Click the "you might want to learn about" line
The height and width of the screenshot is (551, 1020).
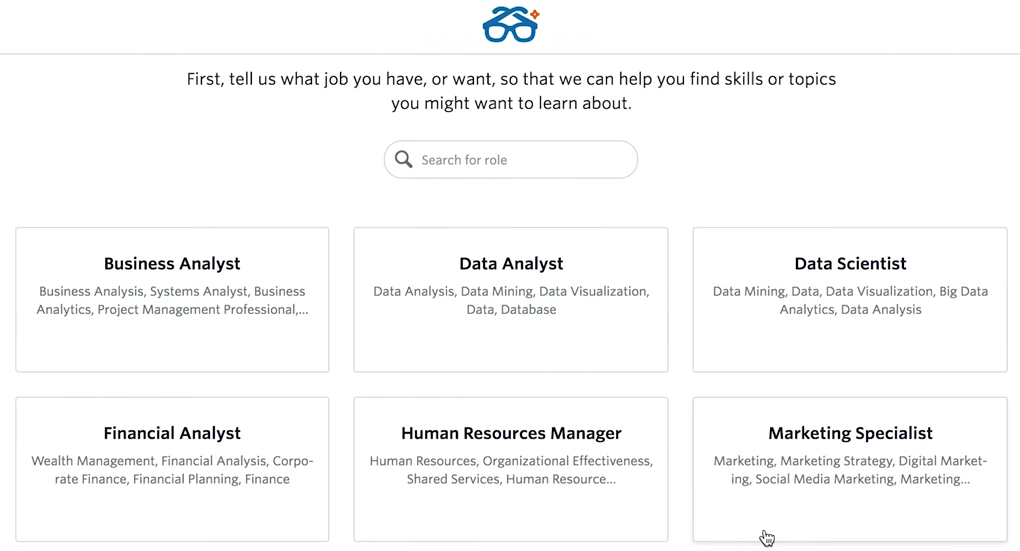(x=511, y=104)
